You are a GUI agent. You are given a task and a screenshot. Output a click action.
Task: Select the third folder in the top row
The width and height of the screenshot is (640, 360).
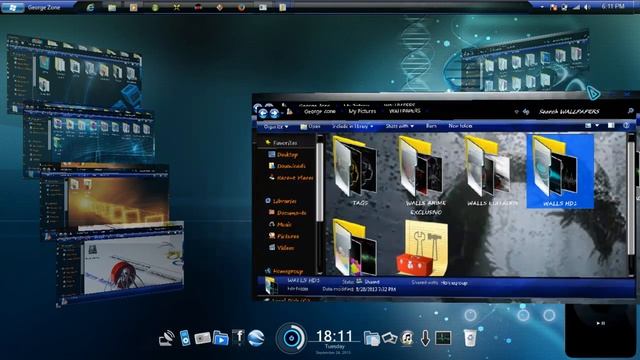(x=491, y=171)
